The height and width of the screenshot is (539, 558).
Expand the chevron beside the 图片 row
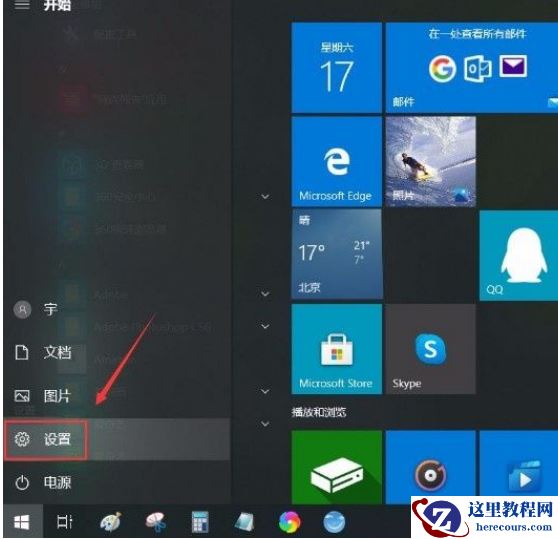tap(265, 391)
